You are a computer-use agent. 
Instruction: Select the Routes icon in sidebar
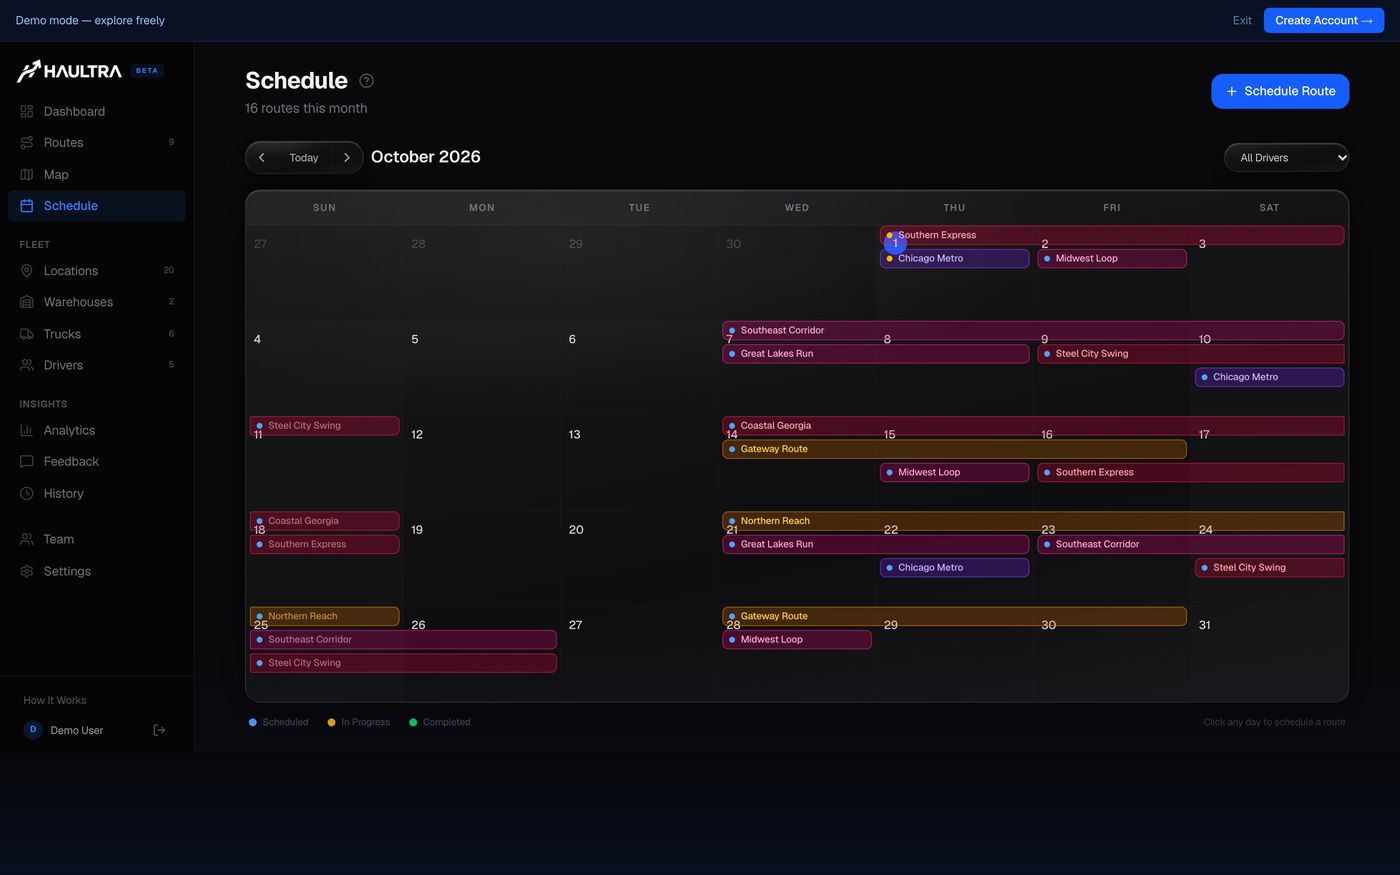click(27, 143)
